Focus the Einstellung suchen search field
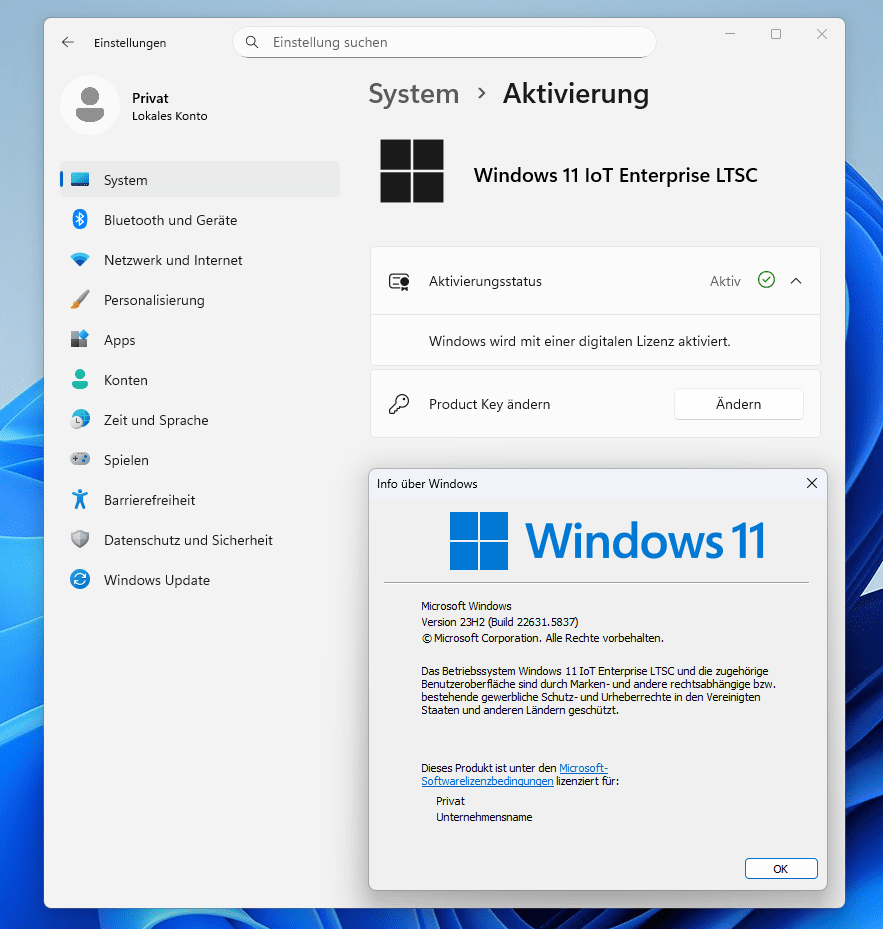 tap(444, 42)
